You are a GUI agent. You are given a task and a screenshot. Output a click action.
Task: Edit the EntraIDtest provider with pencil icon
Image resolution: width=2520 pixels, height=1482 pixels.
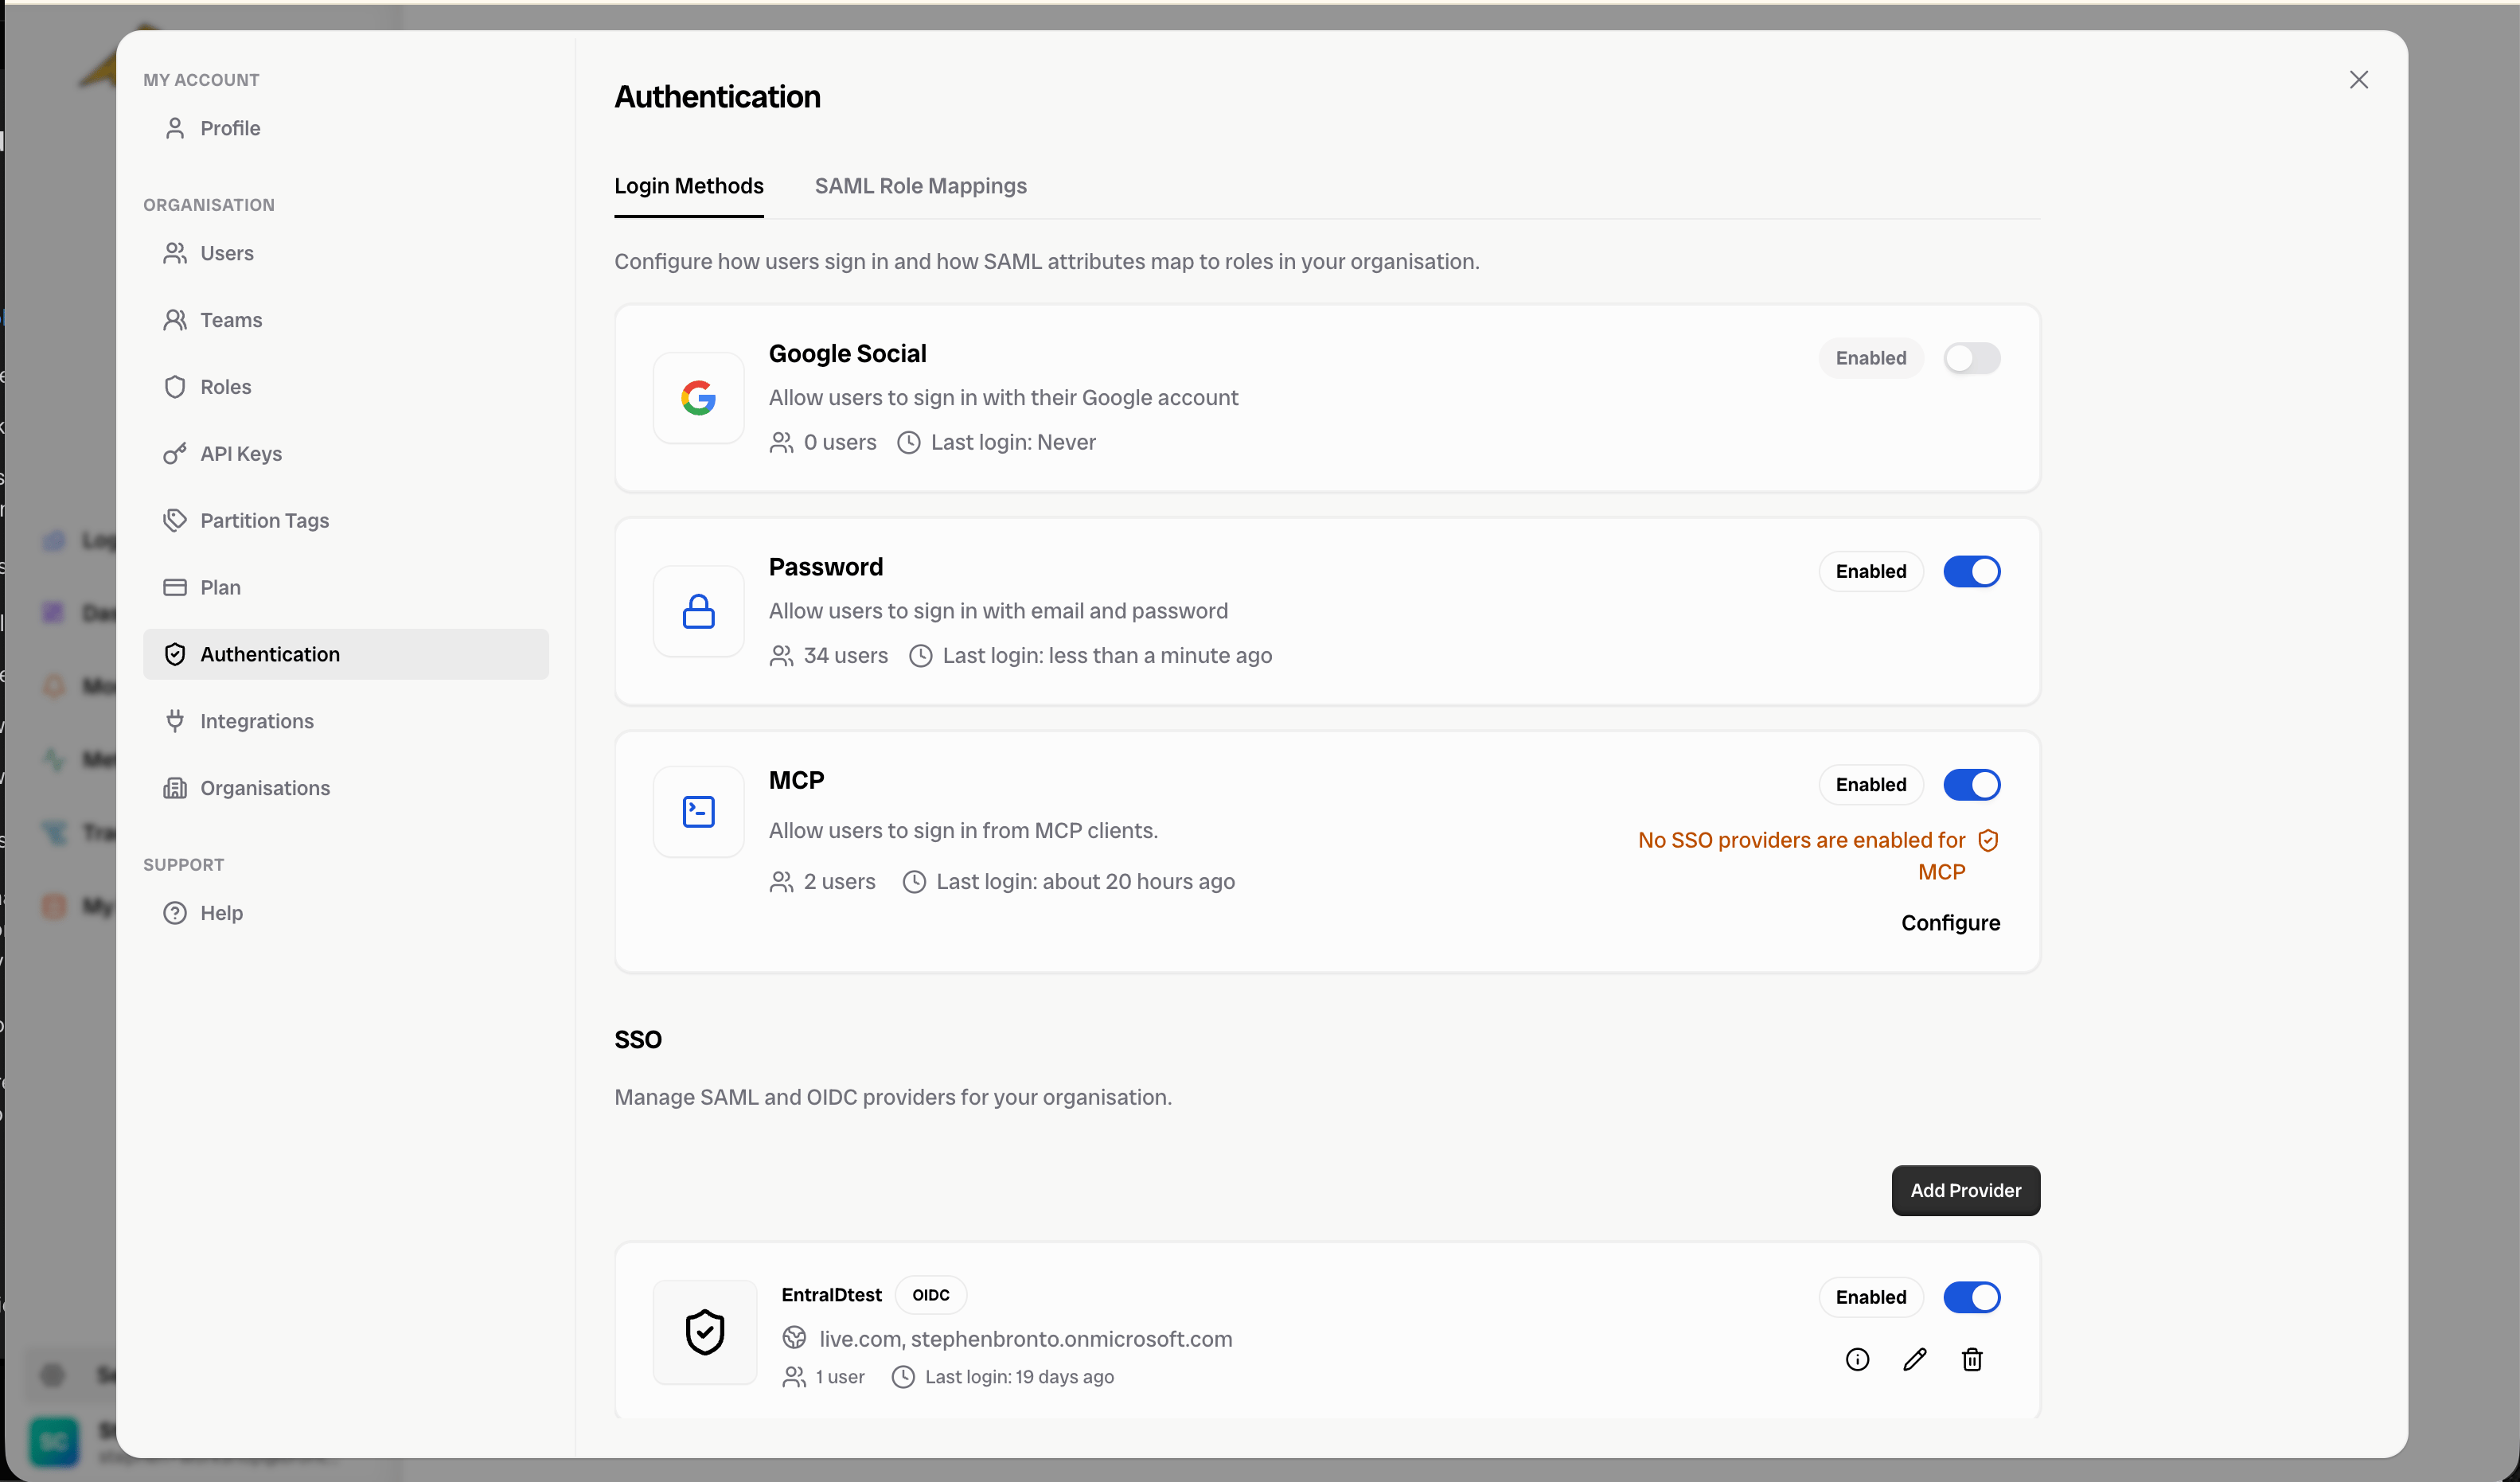1915,1359
